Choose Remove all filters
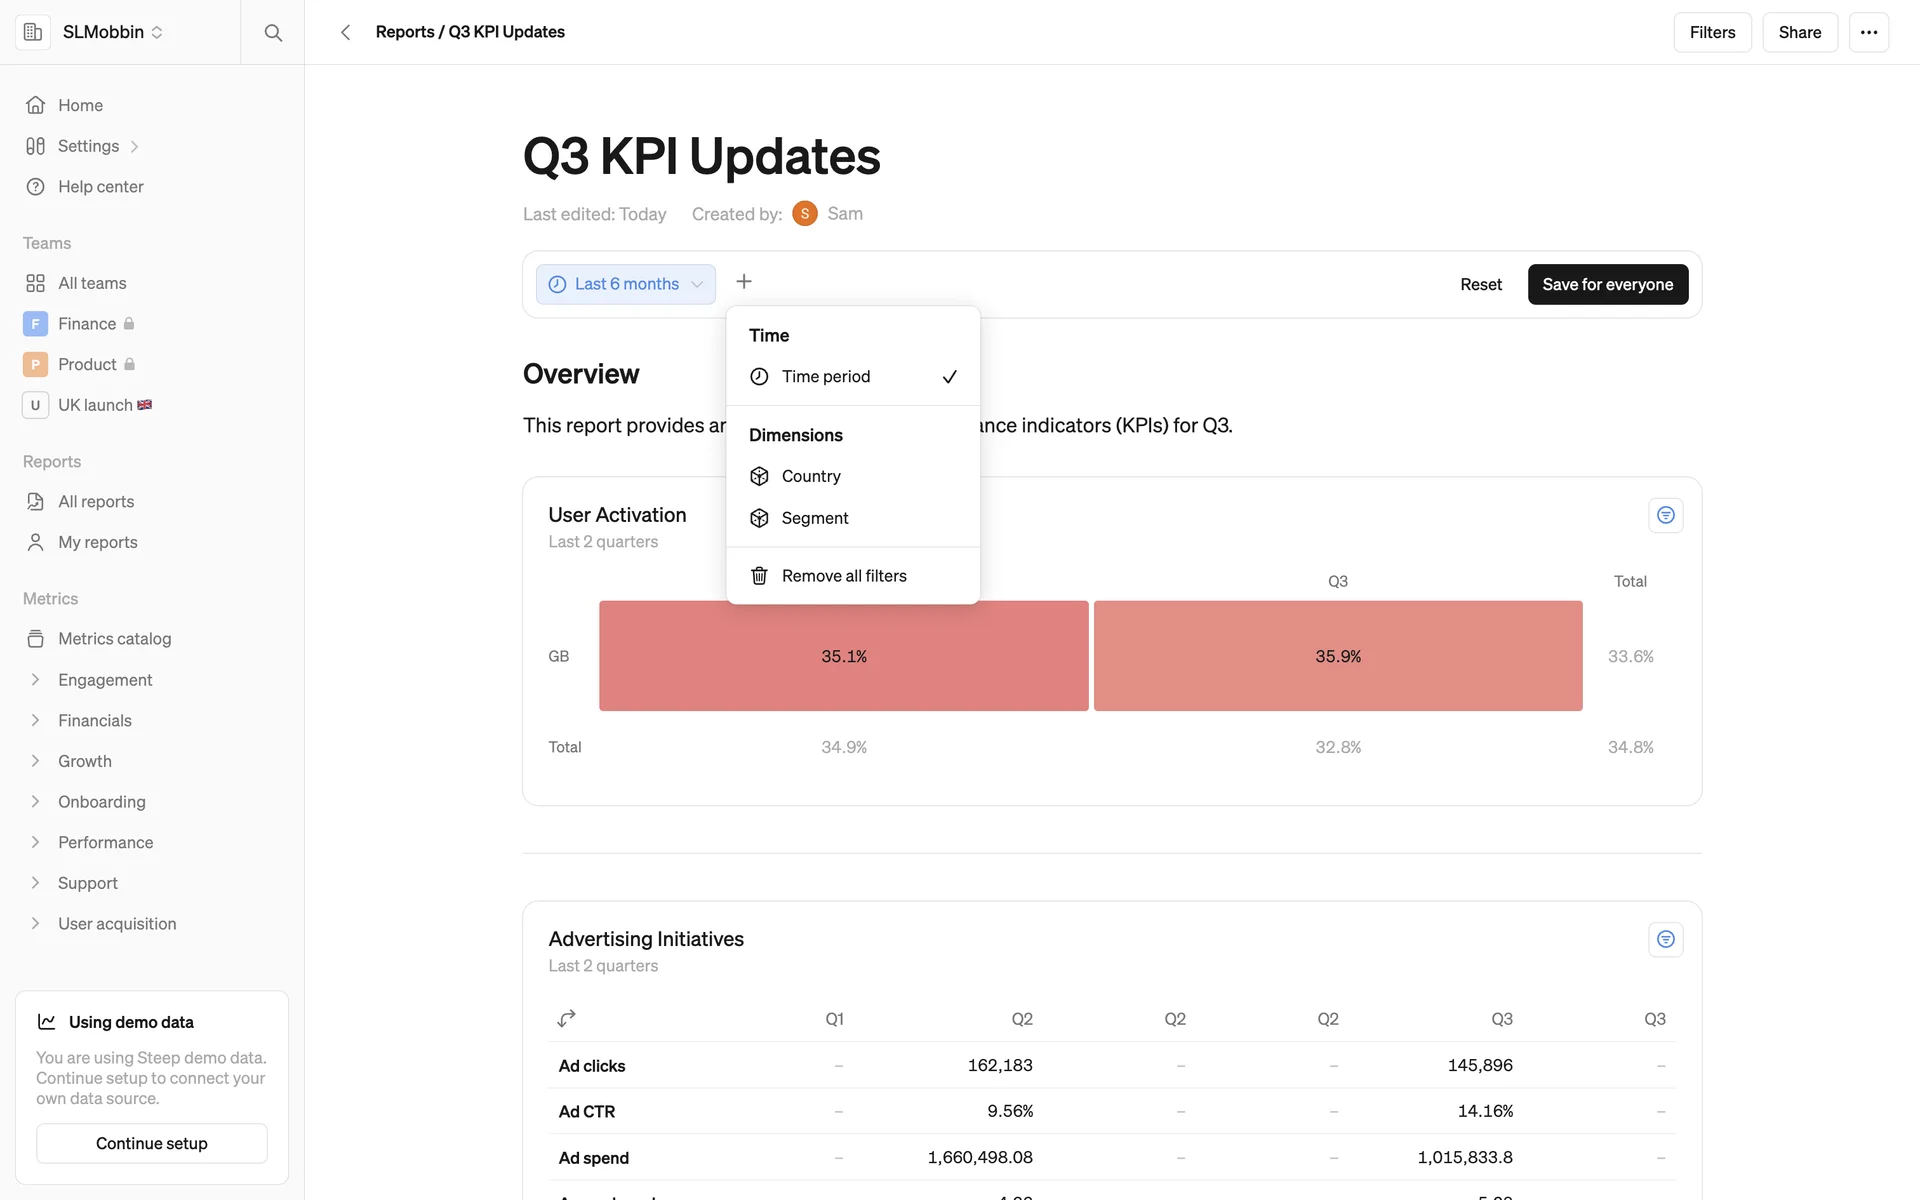Image resolution: width=1920 pixels, height=1200 pixels. pyautogui.click(x=843, y=576)
